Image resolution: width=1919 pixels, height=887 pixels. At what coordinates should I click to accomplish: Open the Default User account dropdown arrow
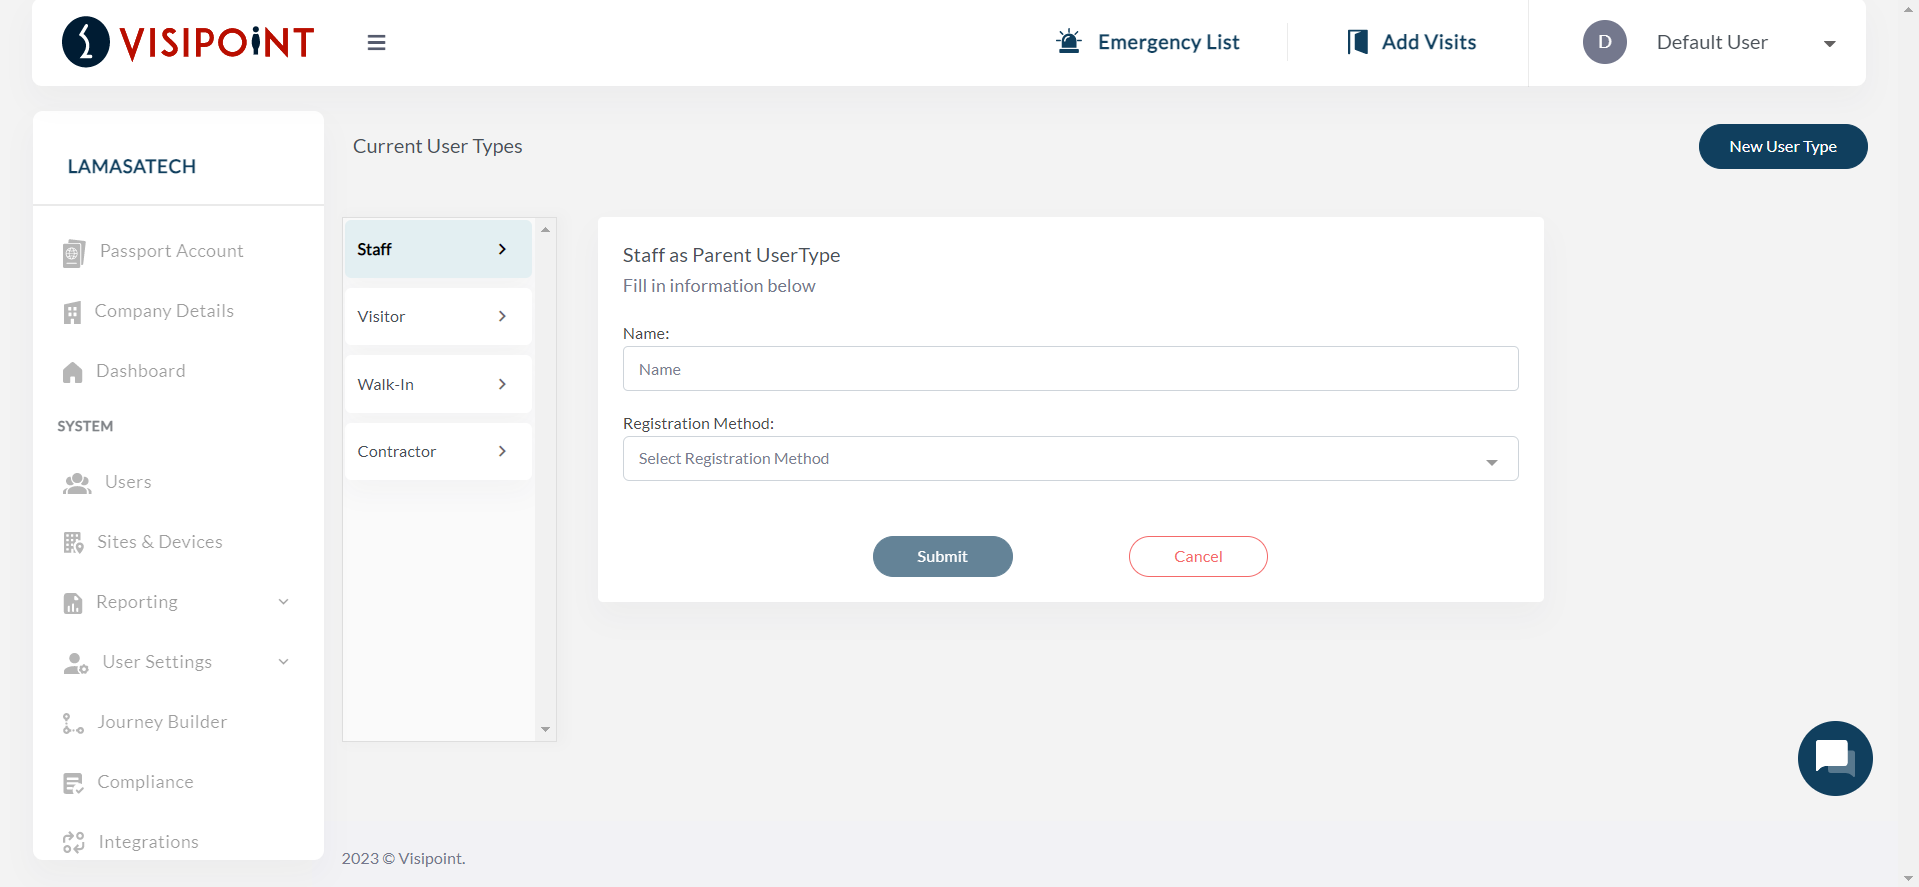tap(1829, 44)
